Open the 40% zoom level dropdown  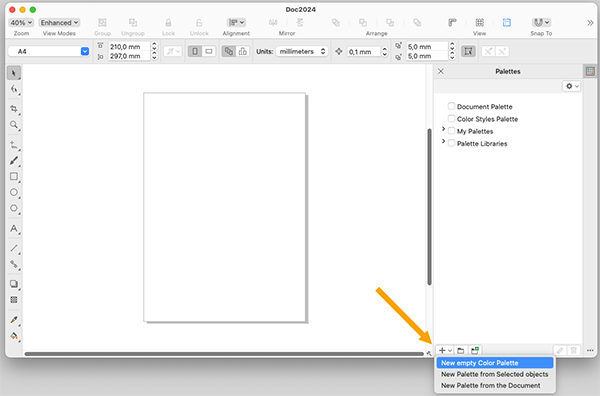click(x=21, y=23)
